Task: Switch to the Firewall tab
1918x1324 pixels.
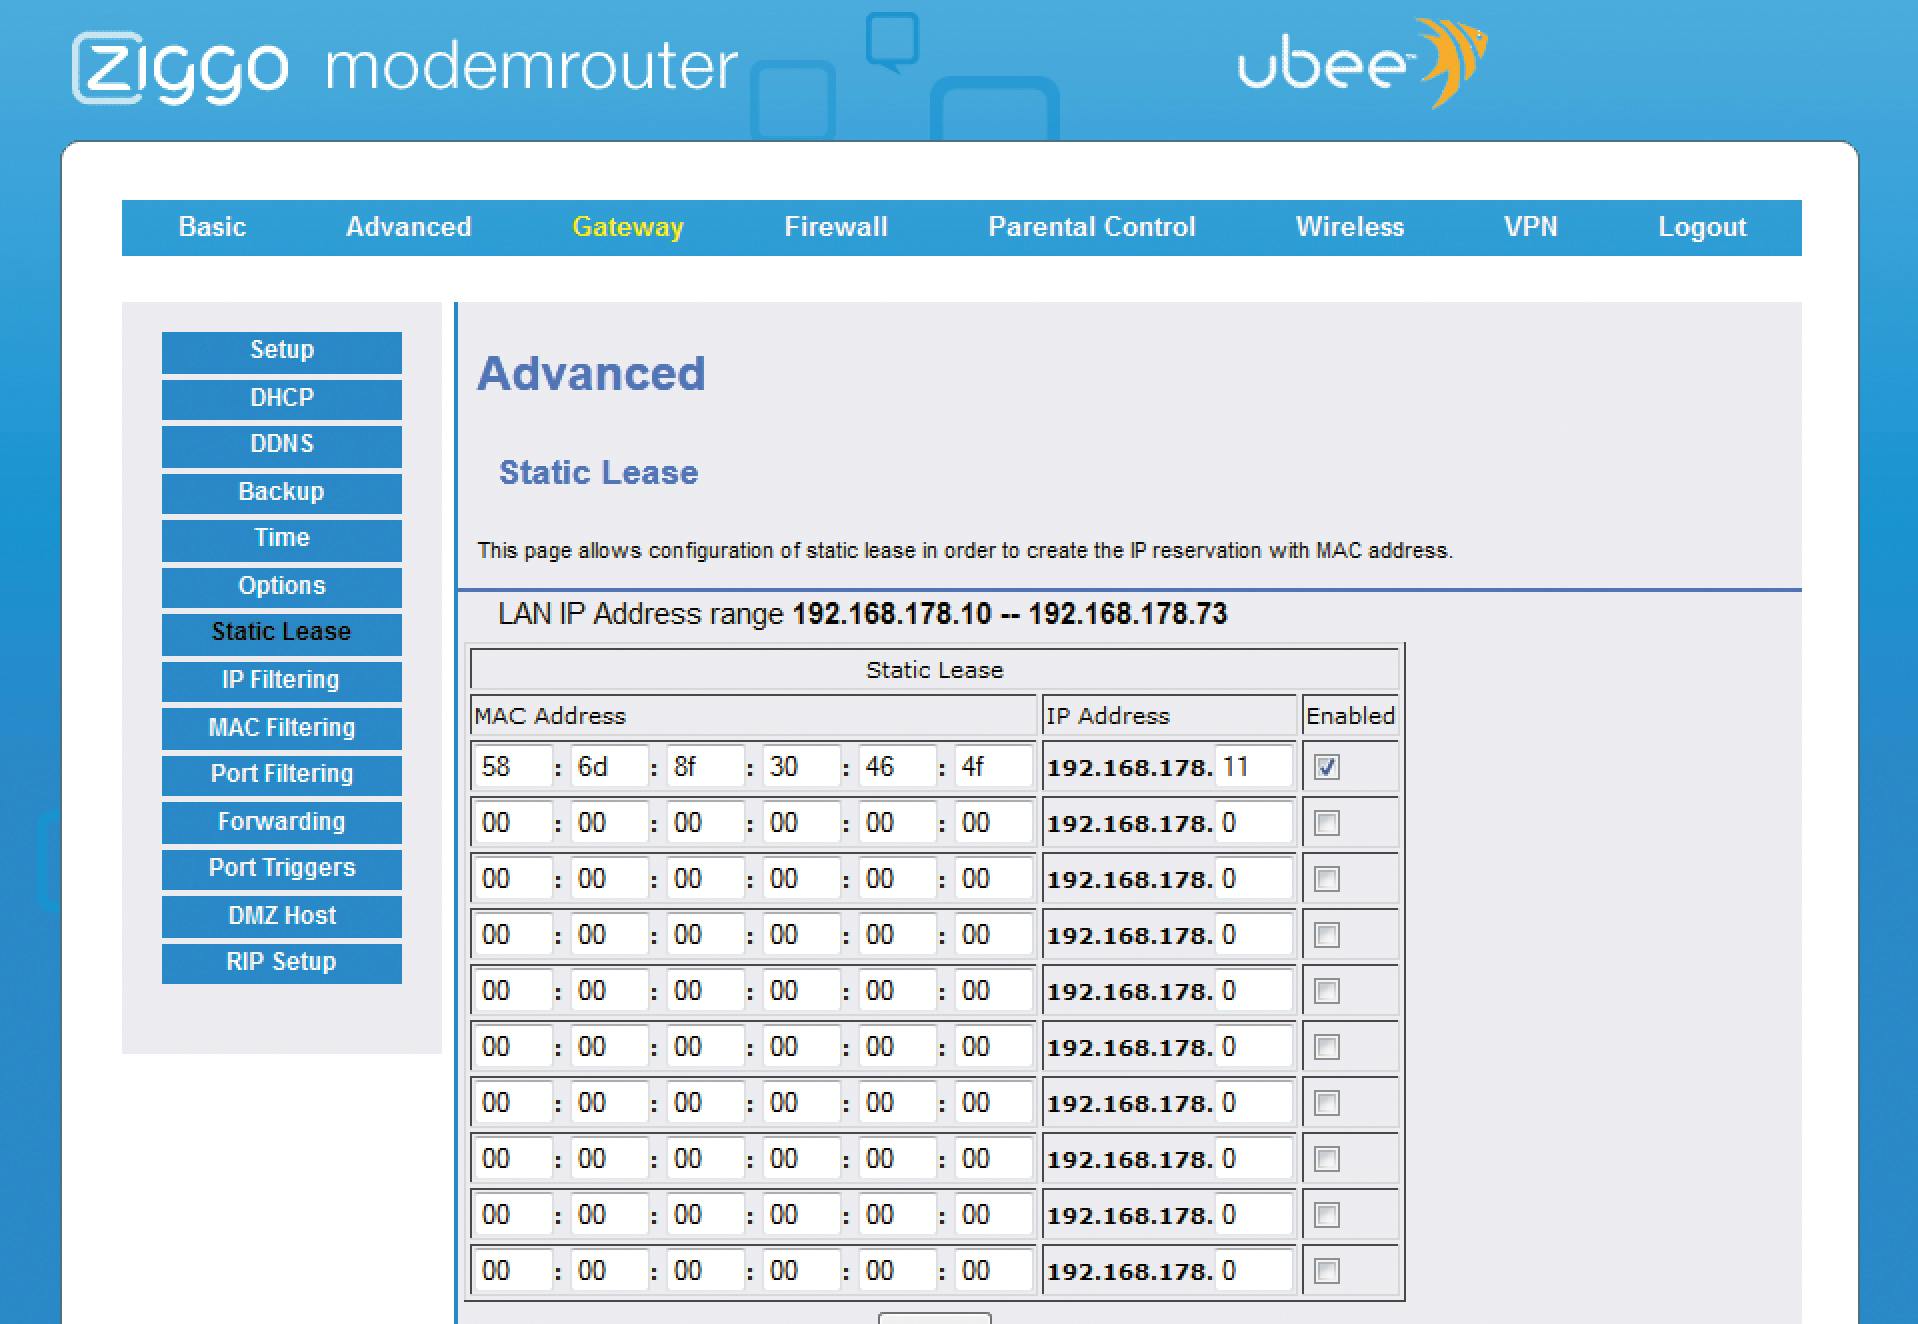Action: point(836,227)
